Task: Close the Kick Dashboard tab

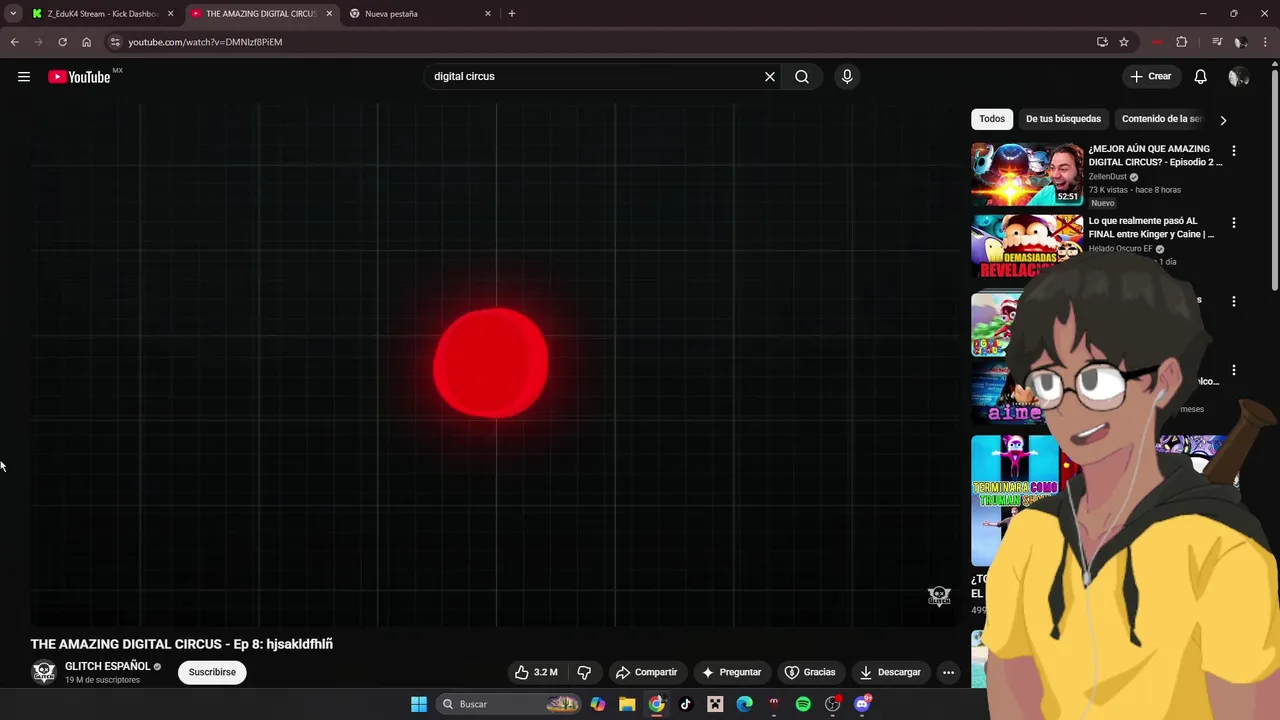Action: point(170,14)
